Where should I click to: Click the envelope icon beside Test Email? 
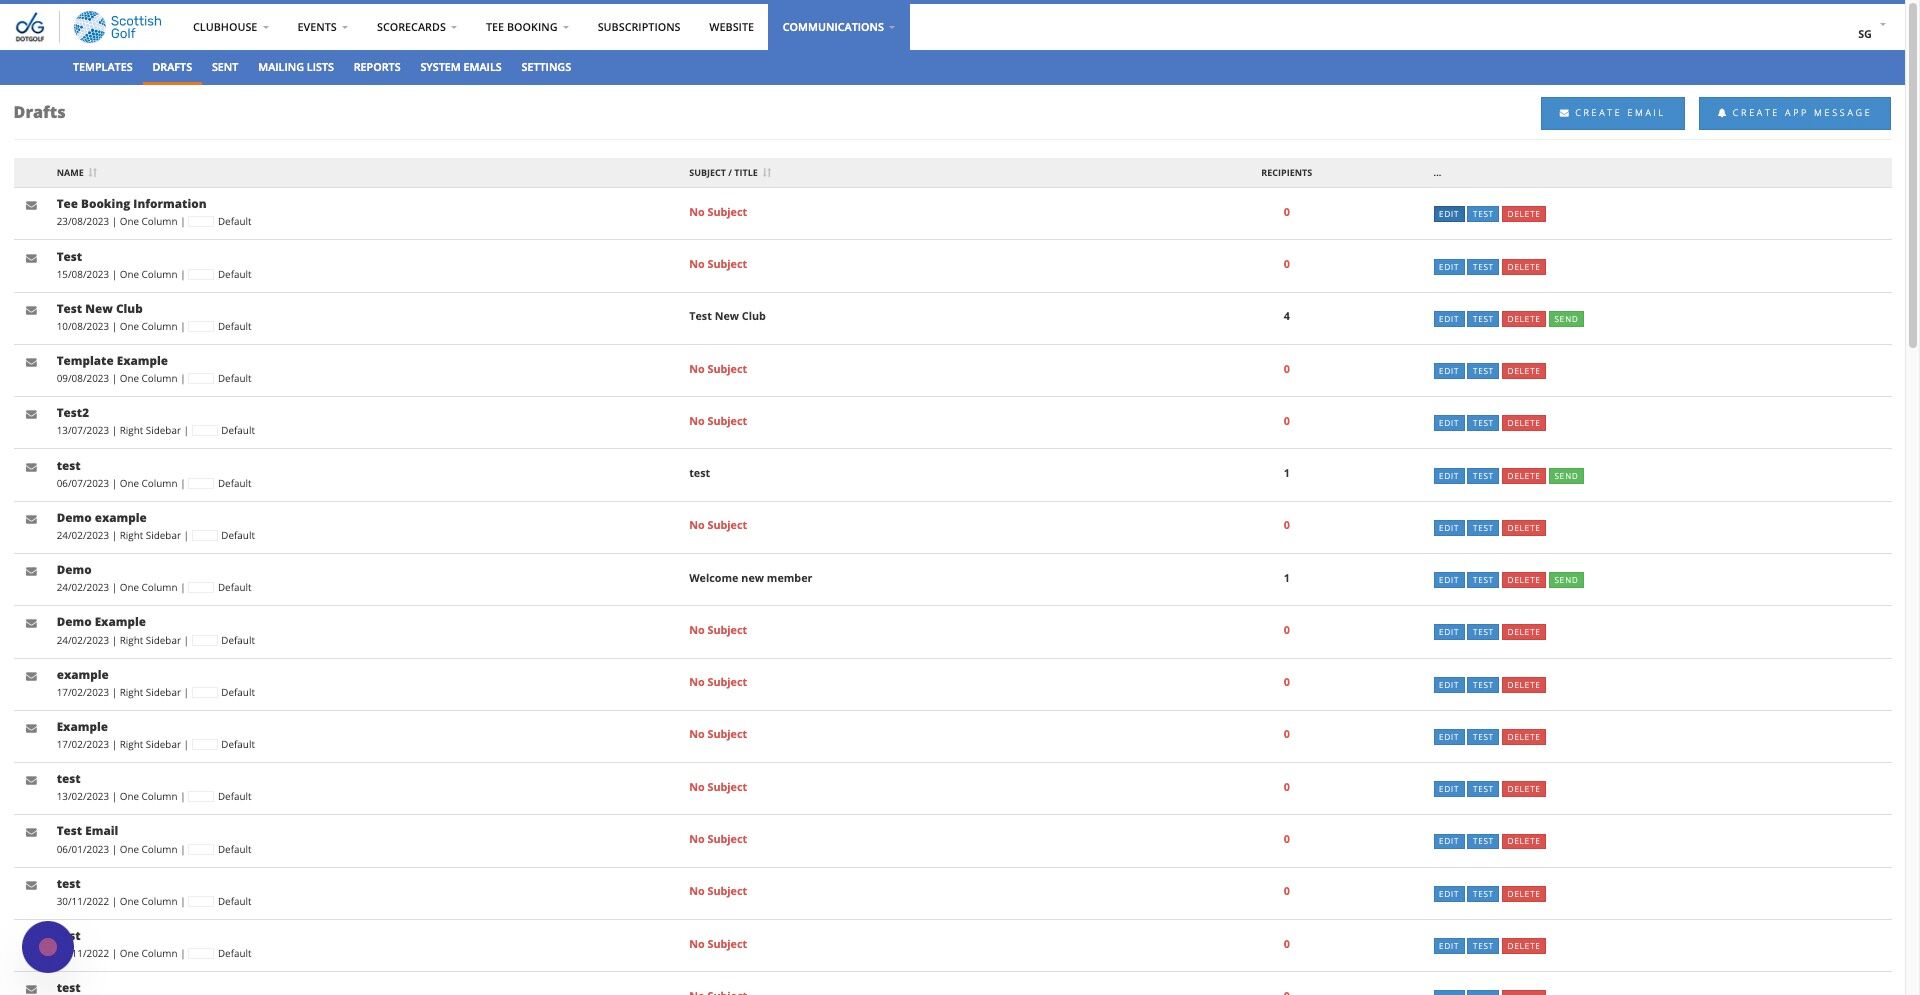point(32,833)
